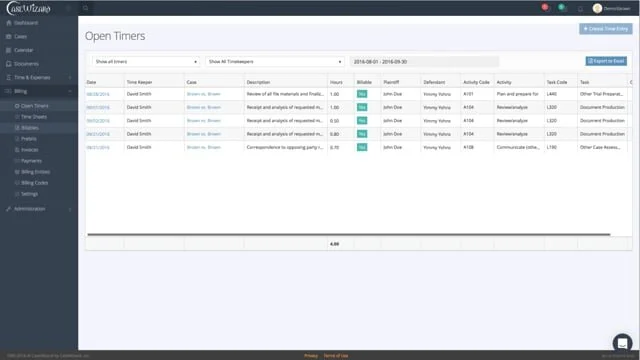Click the Invoices icon under Billing
Screen dimensions: 640x360
17,150
